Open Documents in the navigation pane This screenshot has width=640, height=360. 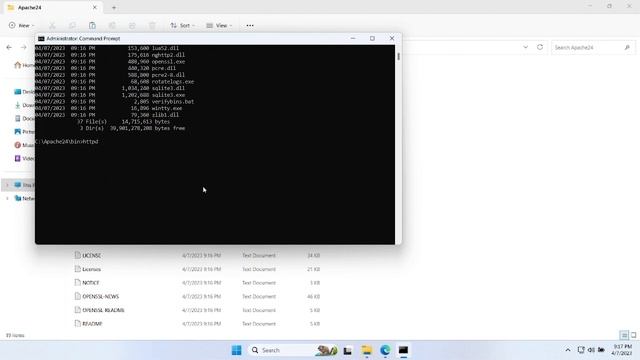(x=24, y=118)
